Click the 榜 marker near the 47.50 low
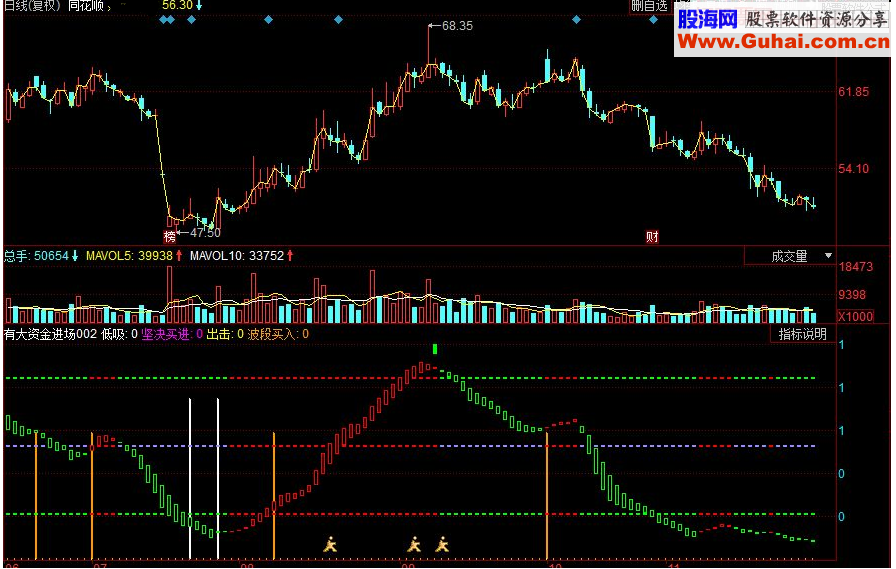The height and width of the screenshot is (569, 896). [x=170, y=236]
